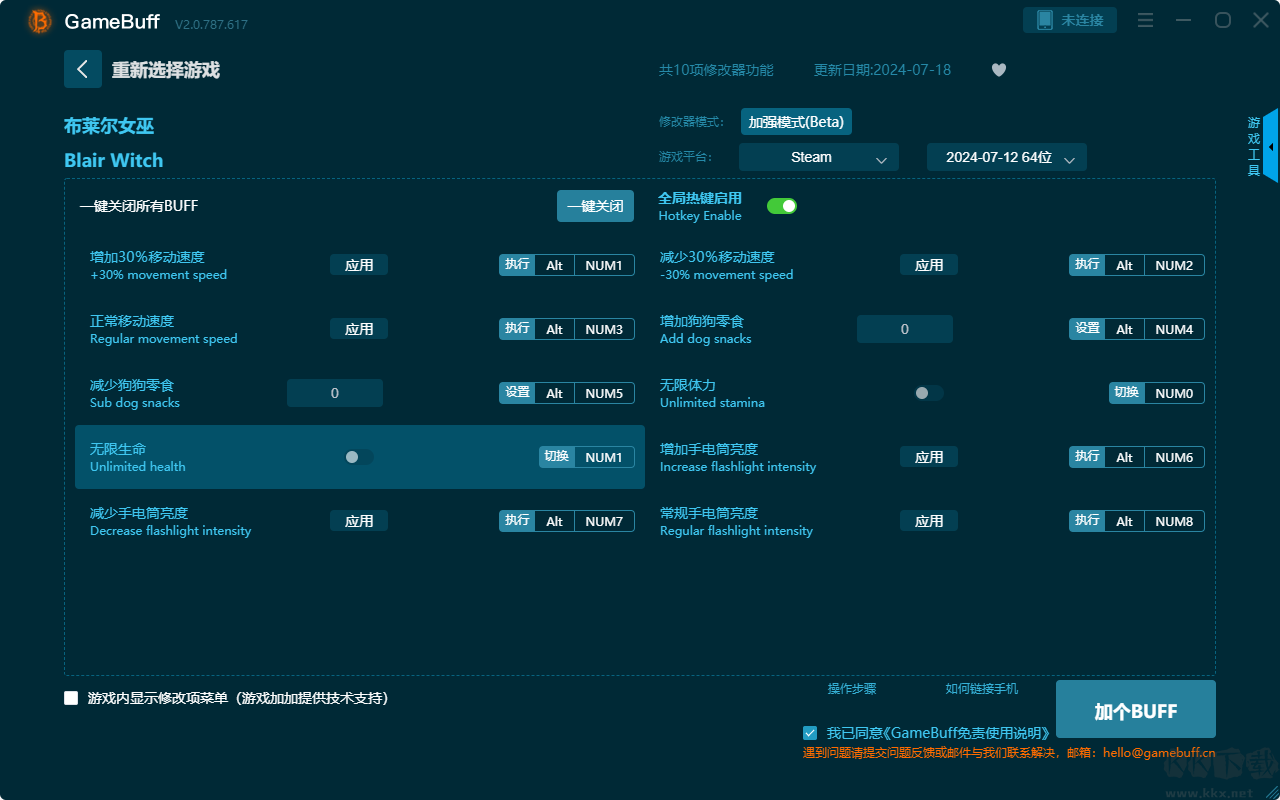Screen dimensions: 1280x800
Task: Click the NUM3 hotkey for Regular movement speed
Action: tap(604, 329)
